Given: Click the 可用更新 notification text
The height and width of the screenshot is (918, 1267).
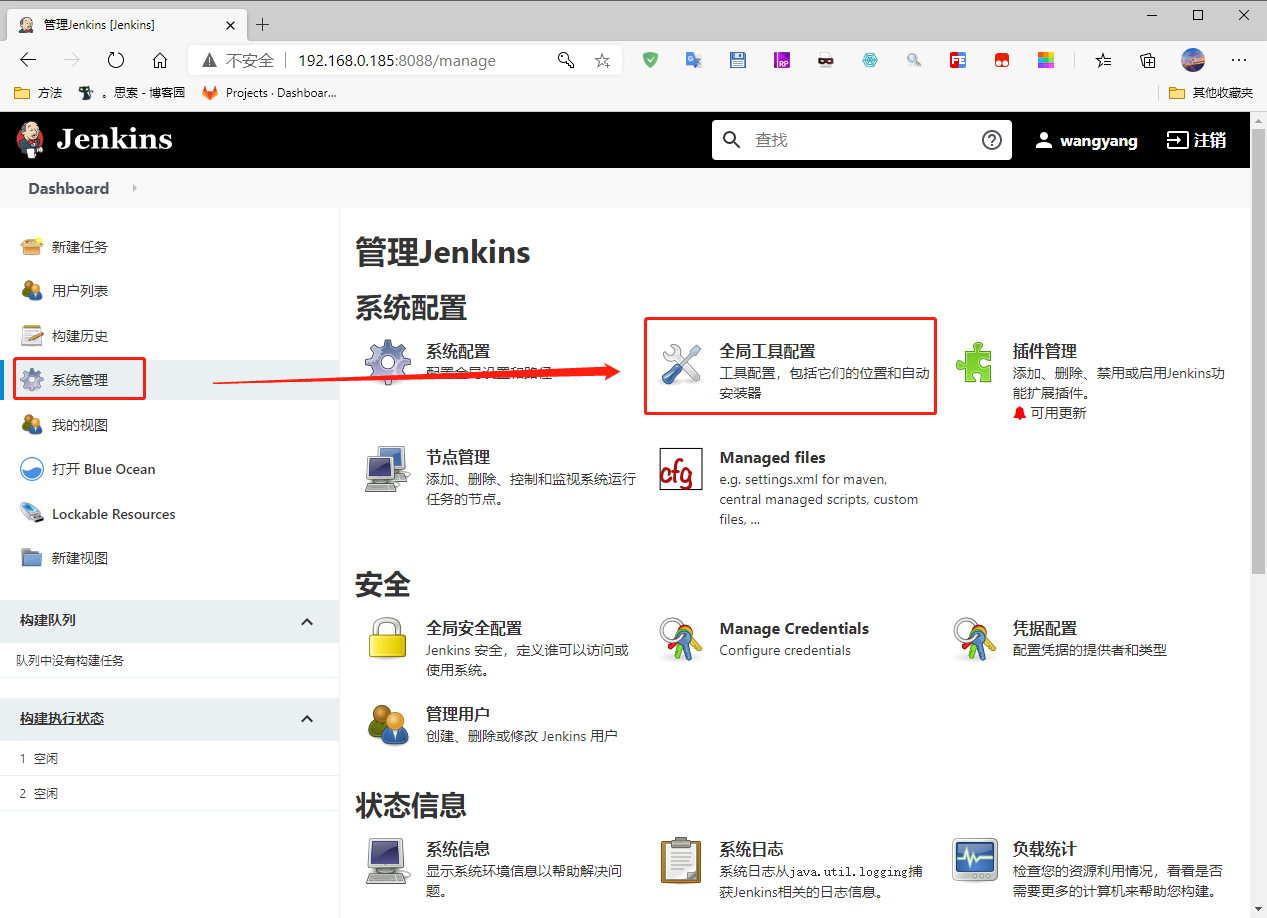Looking at the screenshot, I should tap(1058, 413).
